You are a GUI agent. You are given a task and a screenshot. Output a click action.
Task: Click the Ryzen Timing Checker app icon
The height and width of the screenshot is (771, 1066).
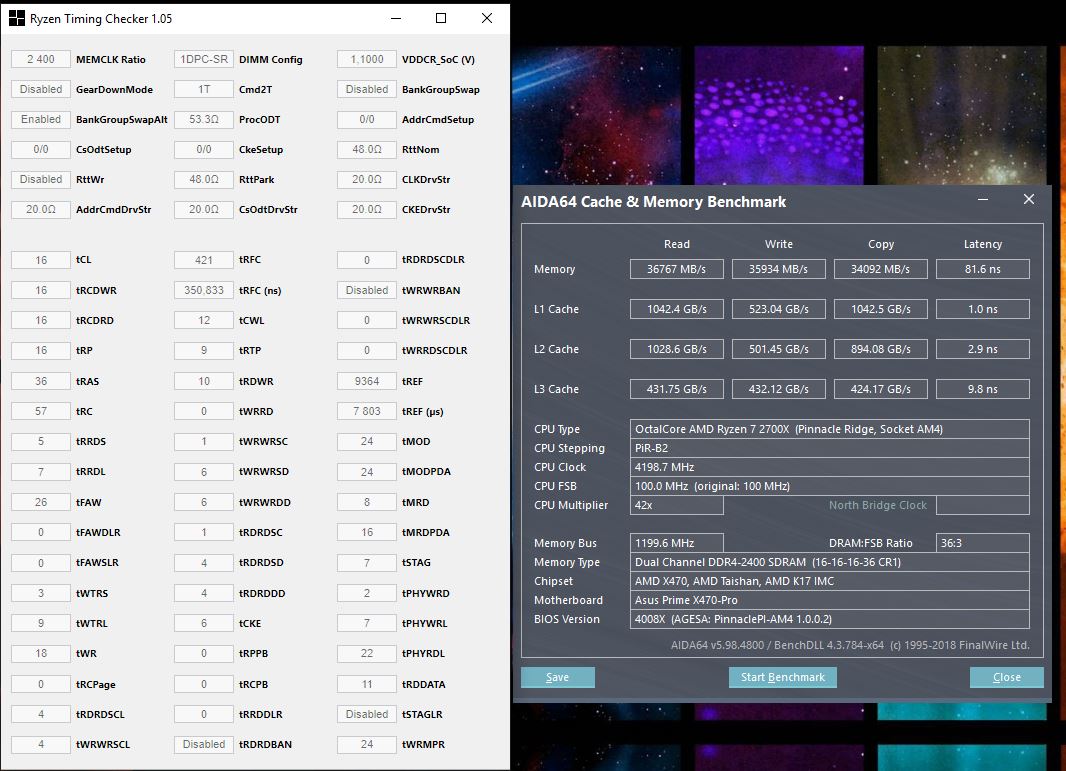pos(16,18)
